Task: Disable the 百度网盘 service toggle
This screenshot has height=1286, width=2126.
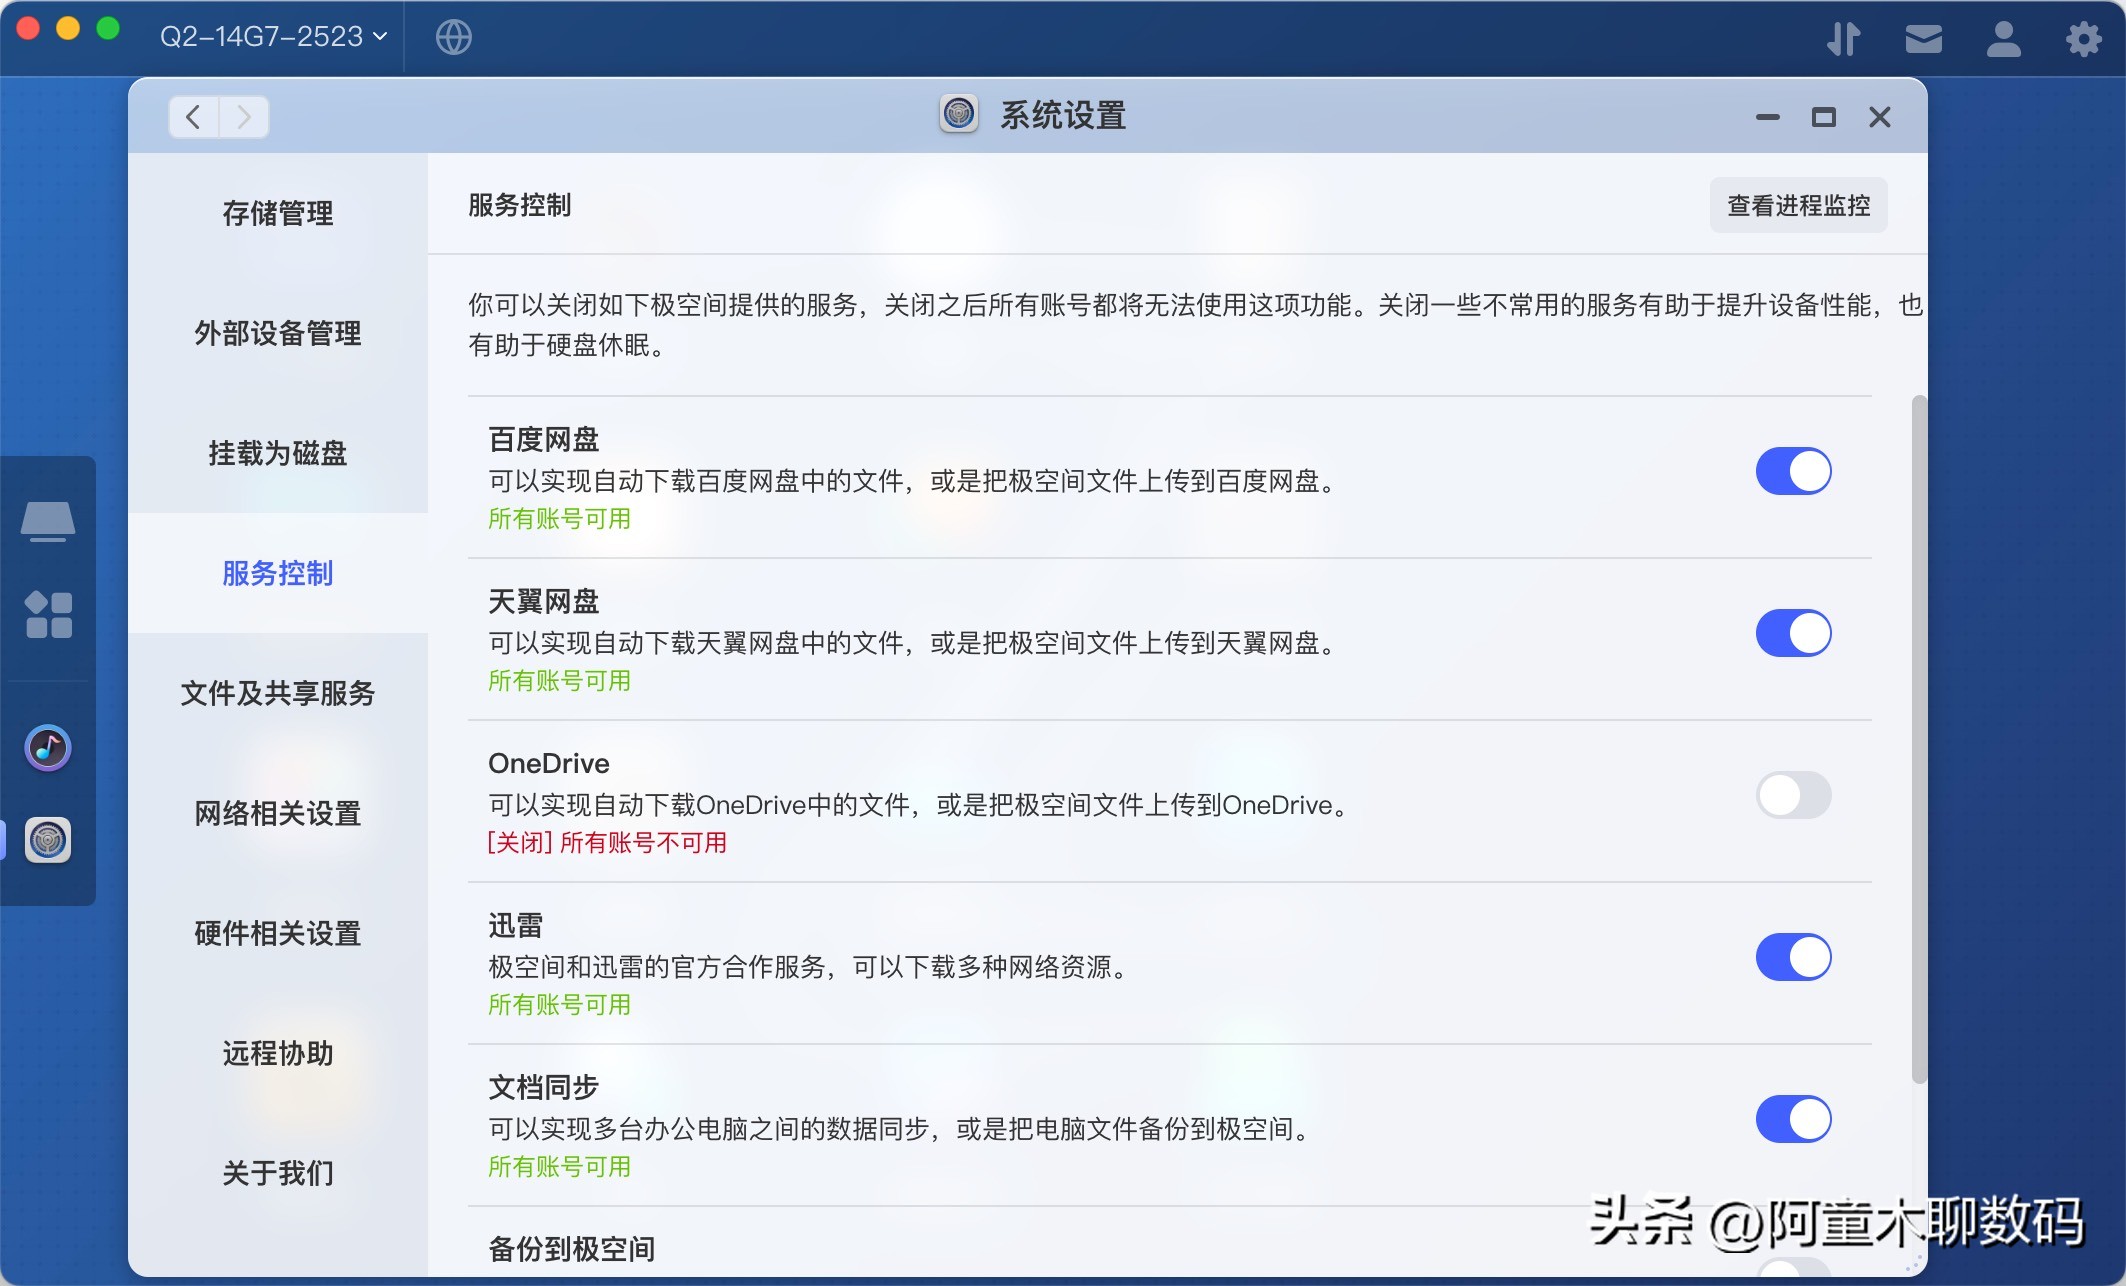Action: pos(1794,470)
